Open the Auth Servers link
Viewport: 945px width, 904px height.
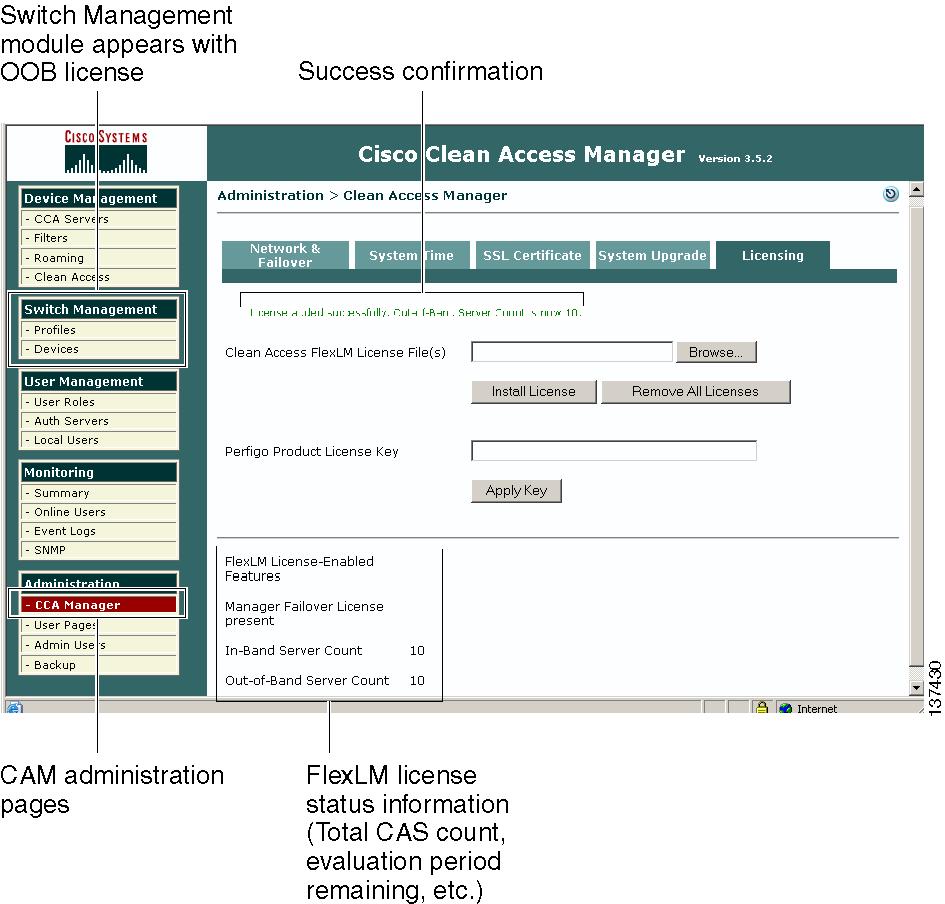click(99, 421)
